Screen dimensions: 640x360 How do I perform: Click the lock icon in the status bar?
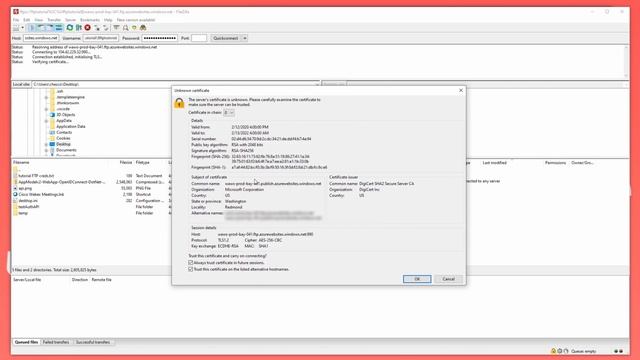click(554, 351)
